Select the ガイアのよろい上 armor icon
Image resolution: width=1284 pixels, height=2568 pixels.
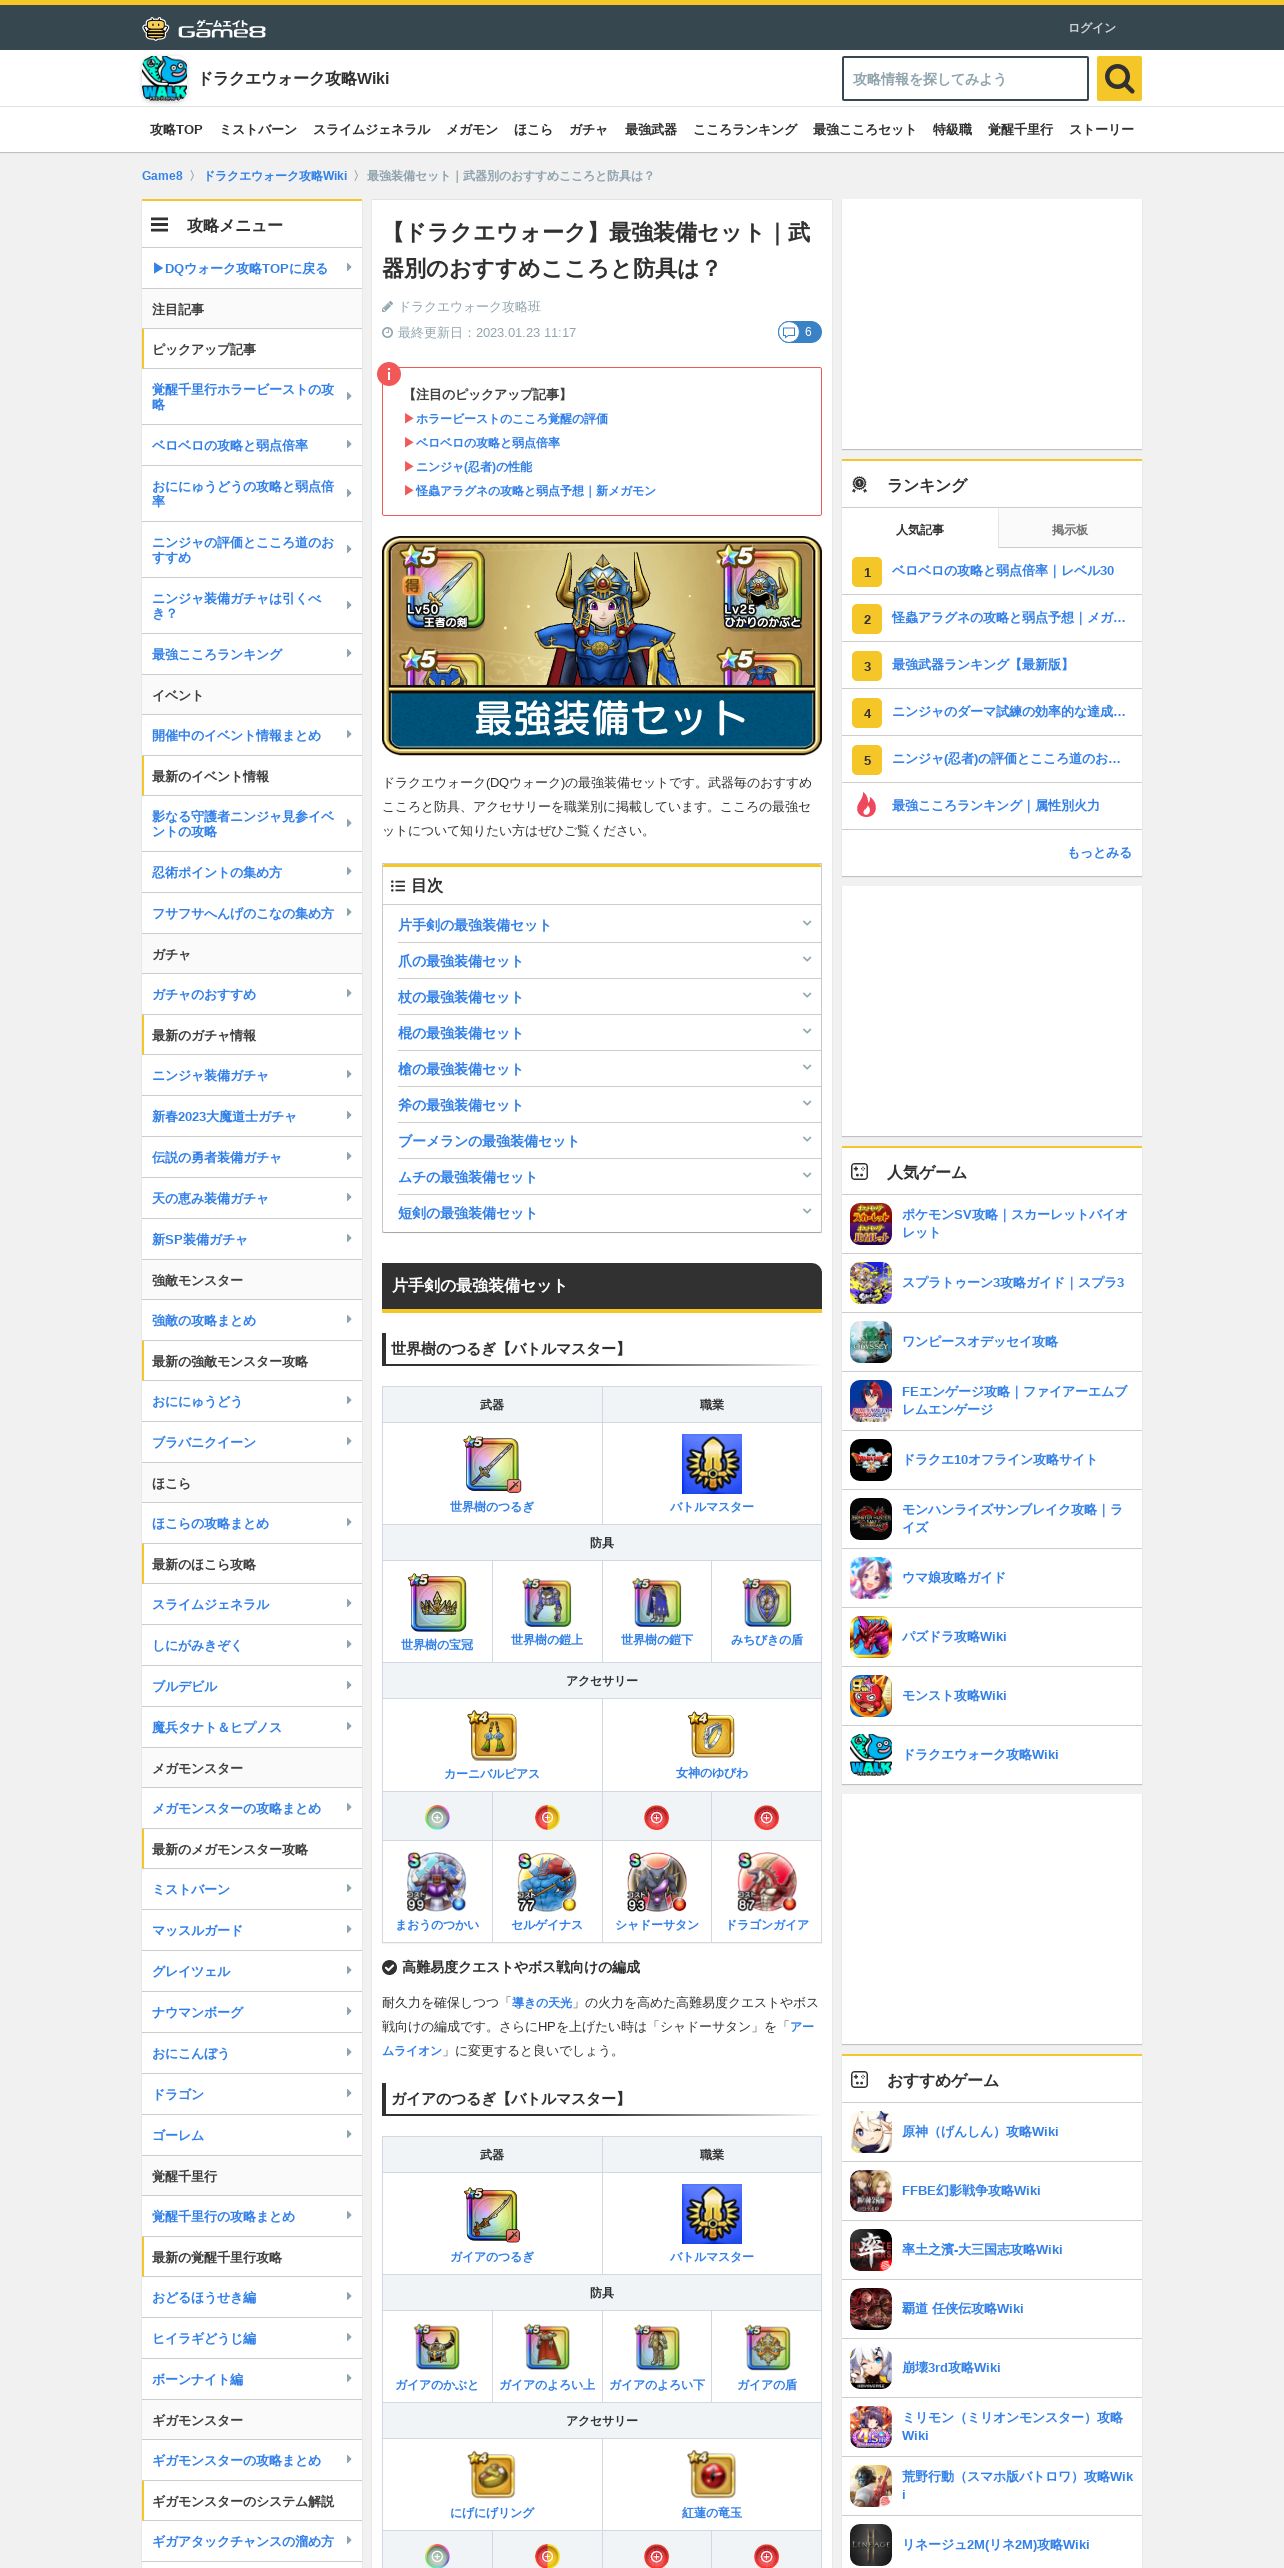(547, 2348)
